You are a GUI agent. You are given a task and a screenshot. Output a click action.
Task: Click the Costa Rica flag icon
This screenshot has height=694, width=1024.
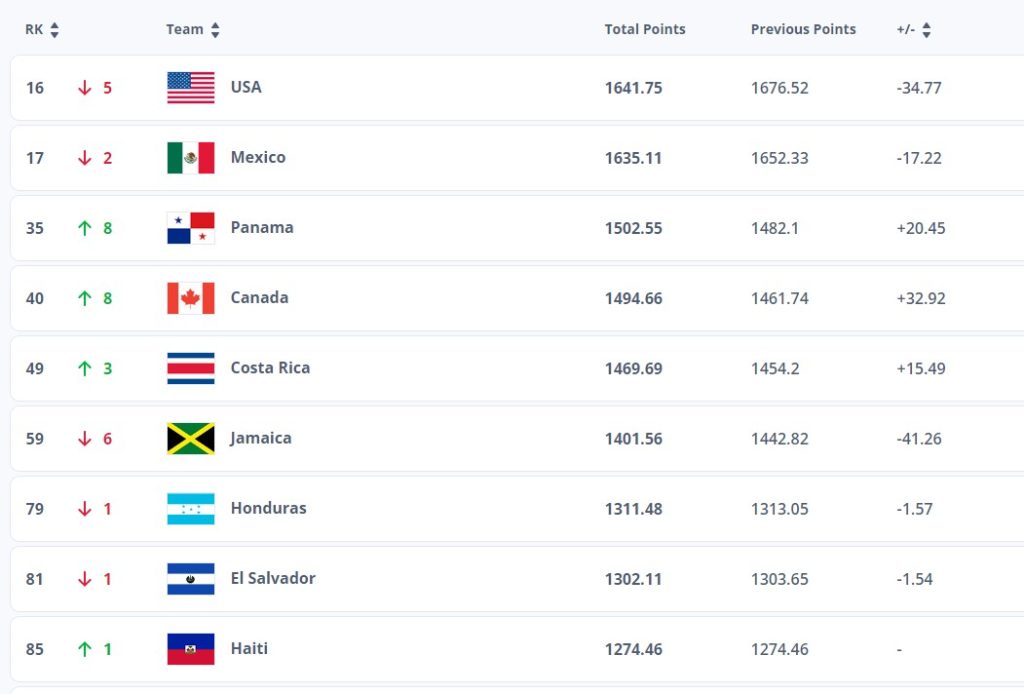[191, 368]
